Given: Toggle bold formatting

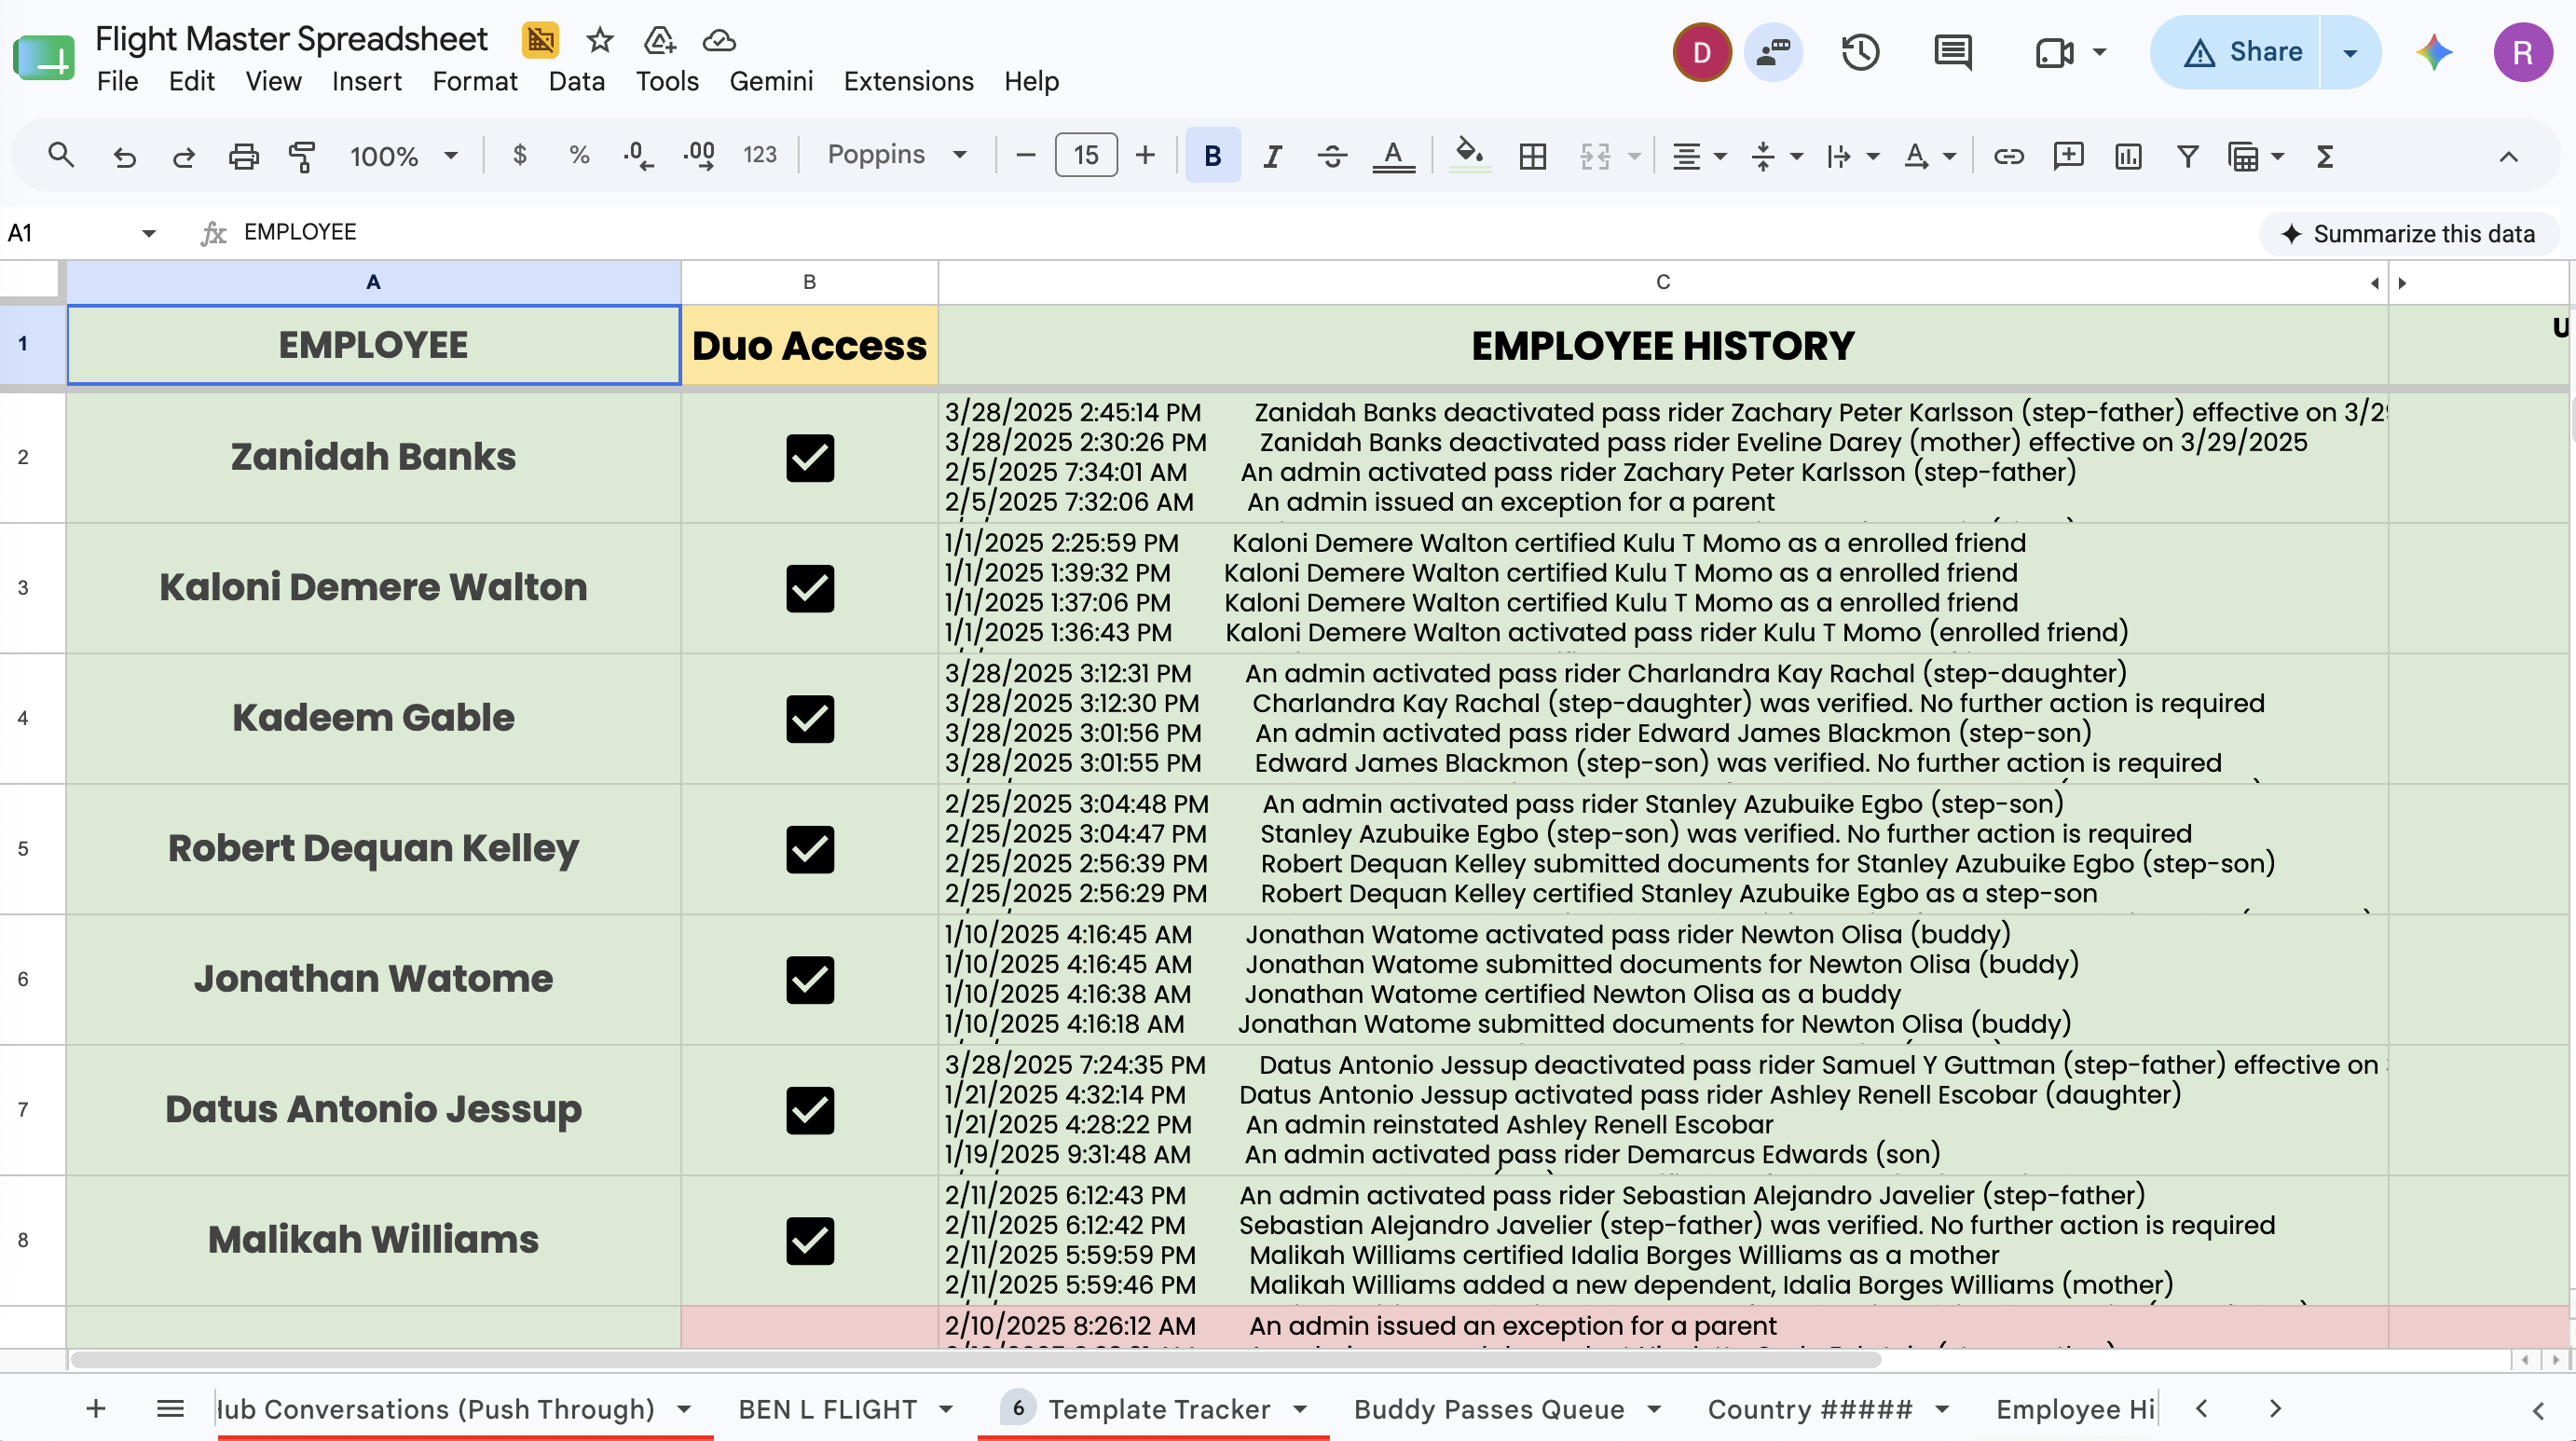Looking at the screenshot, I should [1212, 156].
